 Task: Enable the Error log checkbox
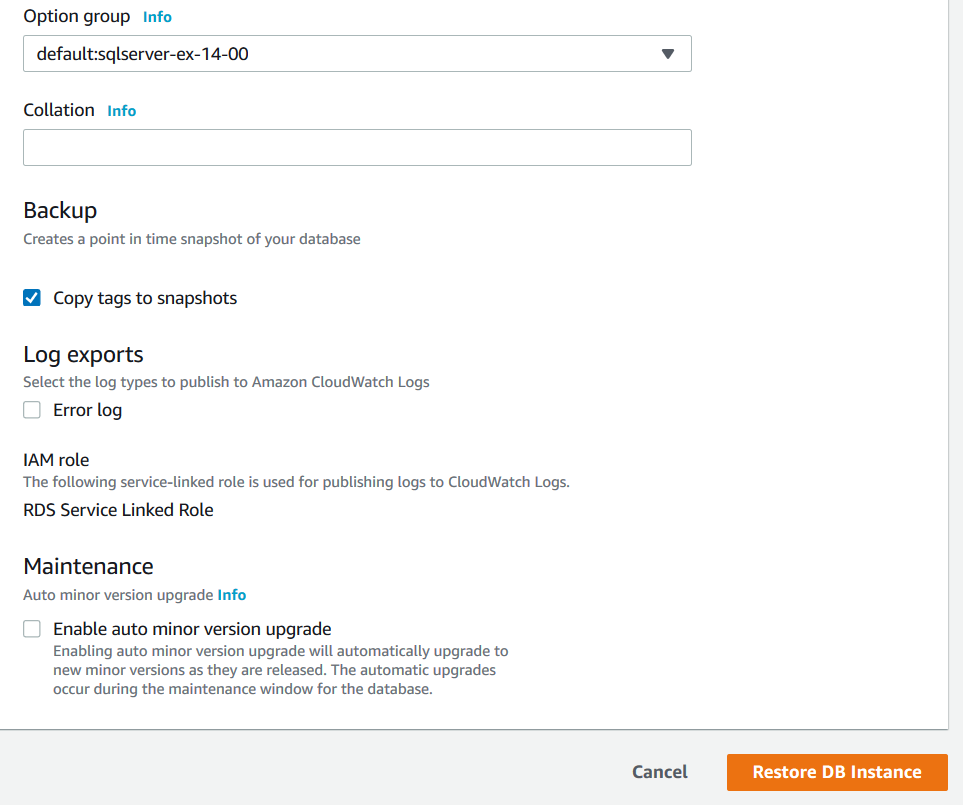(33, 410)
